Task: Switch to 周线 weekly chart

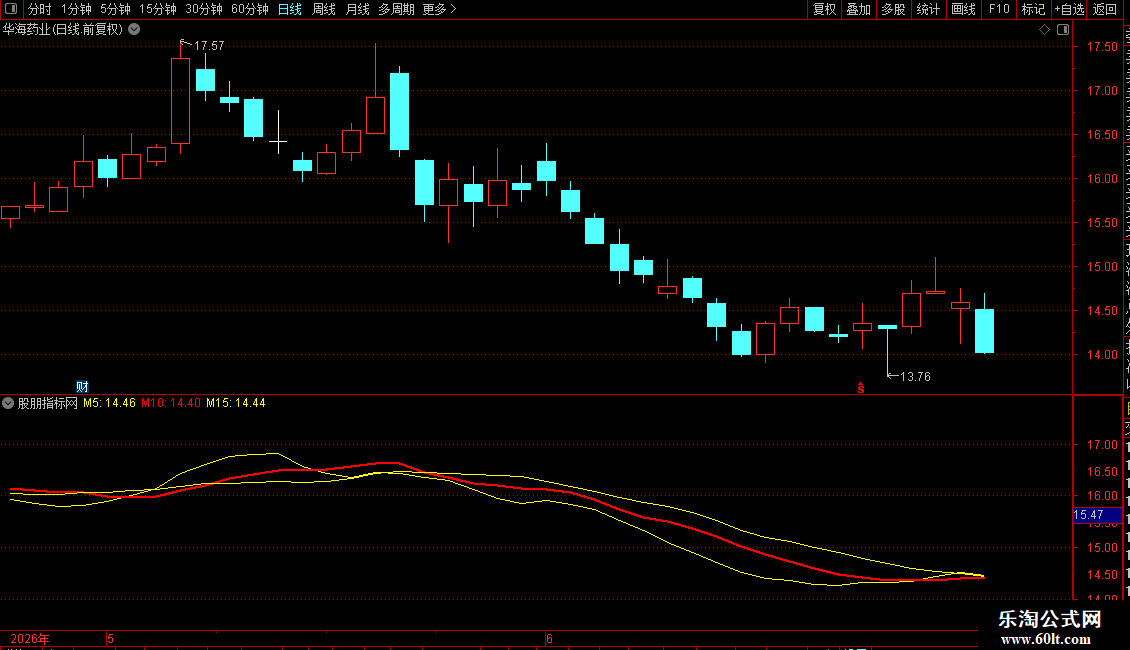Action: point(324,9)
